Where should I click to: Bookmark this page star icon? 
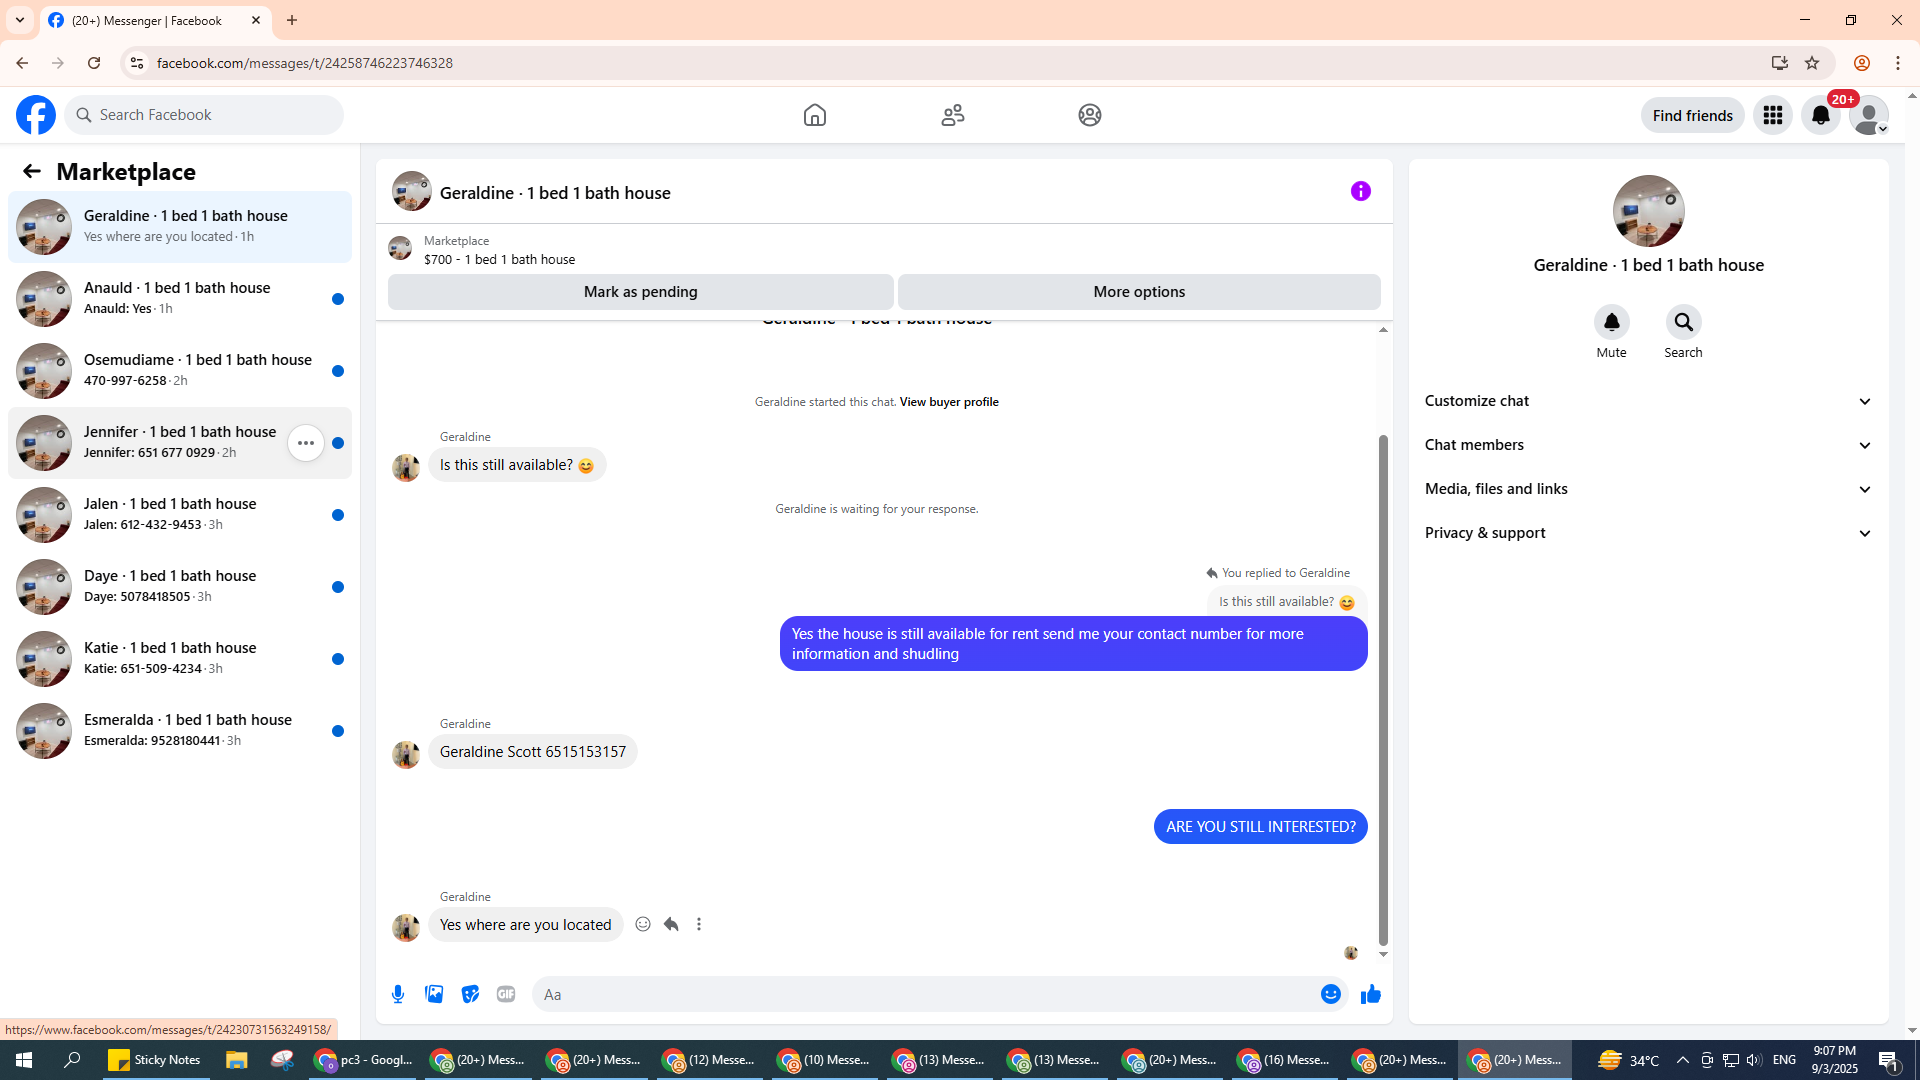(1812, 63)
